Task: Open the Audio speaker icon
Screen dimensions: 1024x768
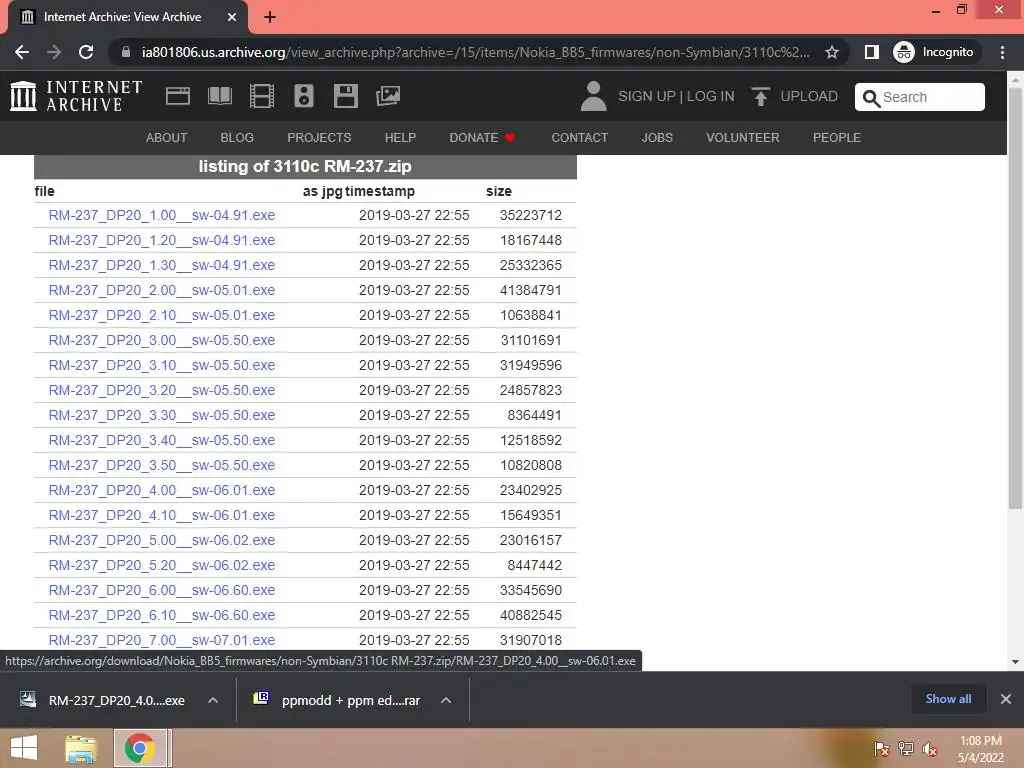Action: click(304, 96)
